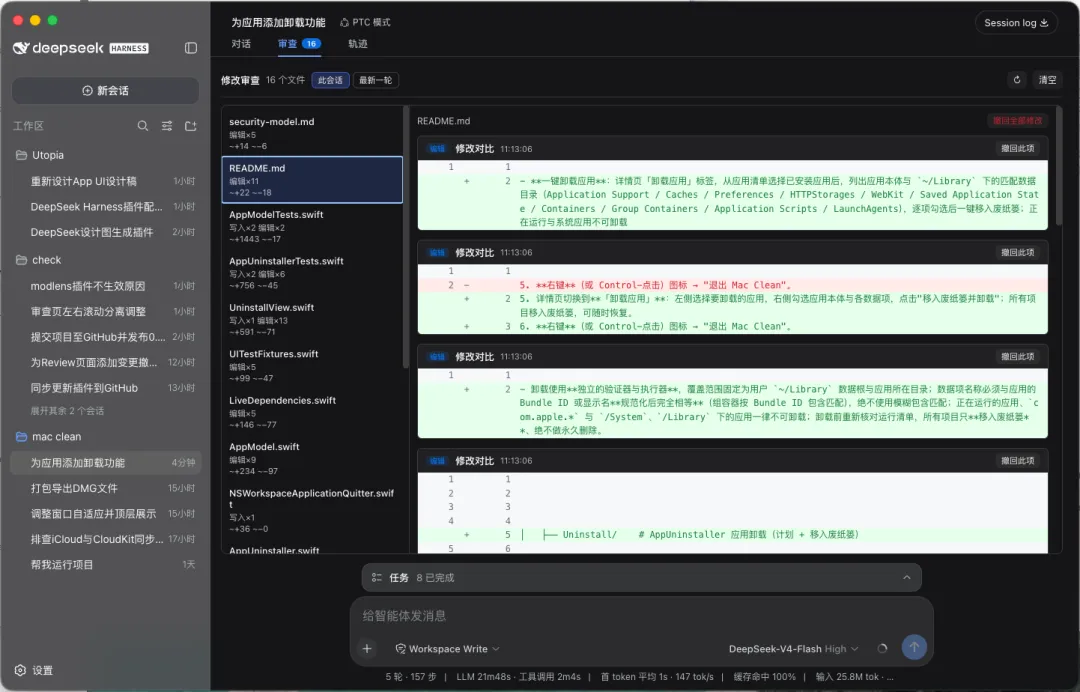Click the plus attachment icon
The width and height of the screenshot is (1080, 692).
click(367, 649)
